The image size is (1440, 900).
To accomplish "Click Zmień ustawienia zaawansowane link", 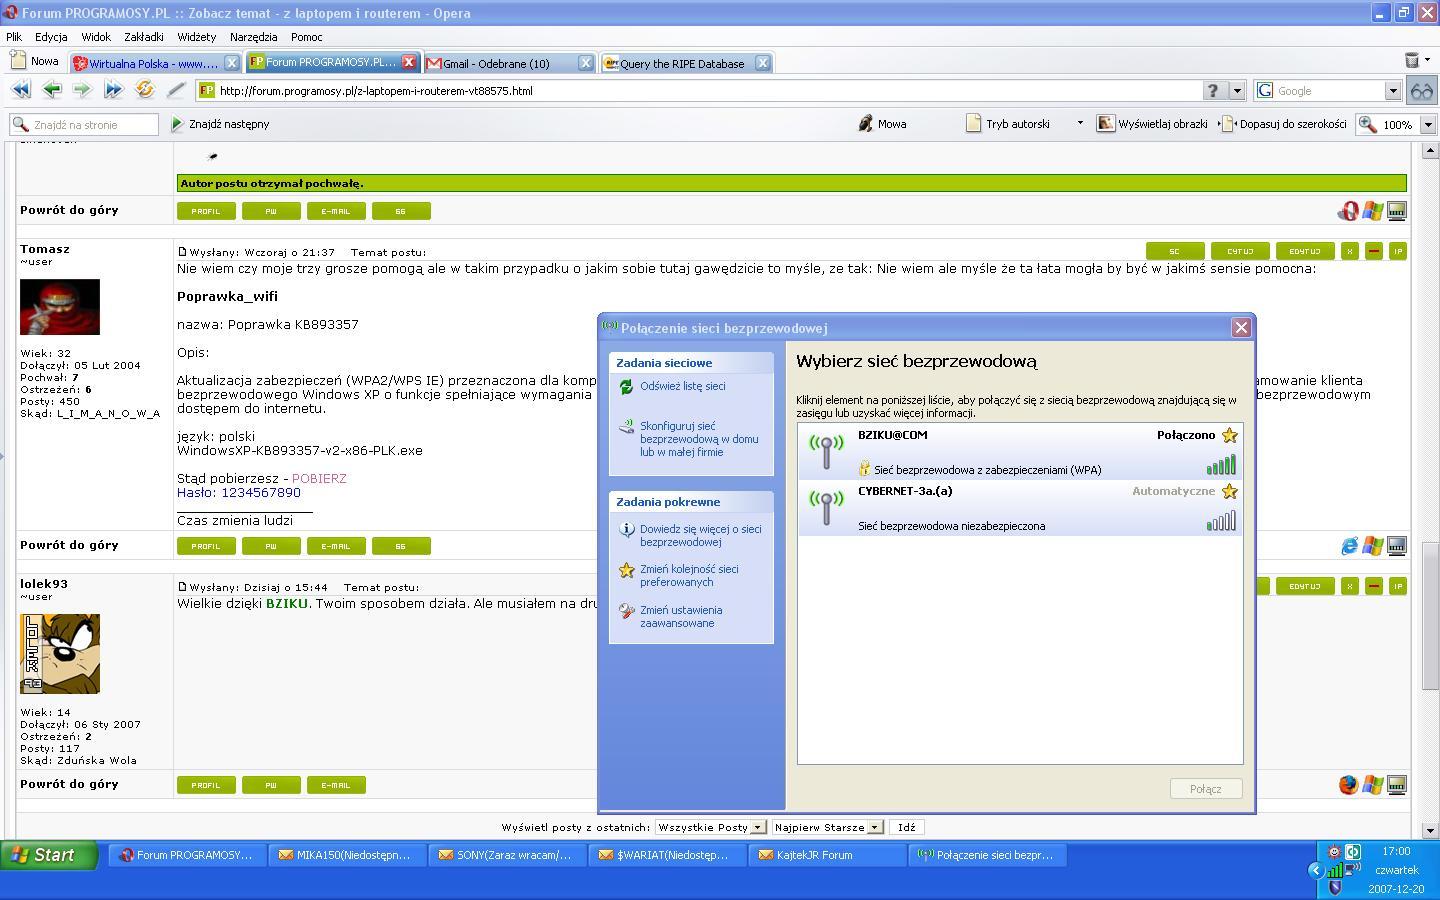I will click(x=681, y=616).
